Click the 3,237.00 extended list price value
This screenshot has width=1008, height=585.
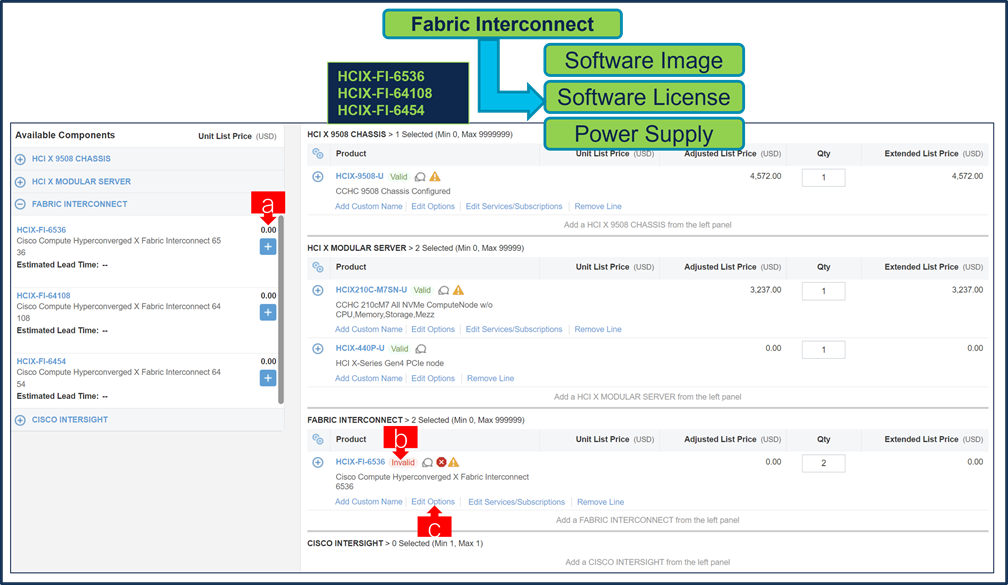coord(967,290)
